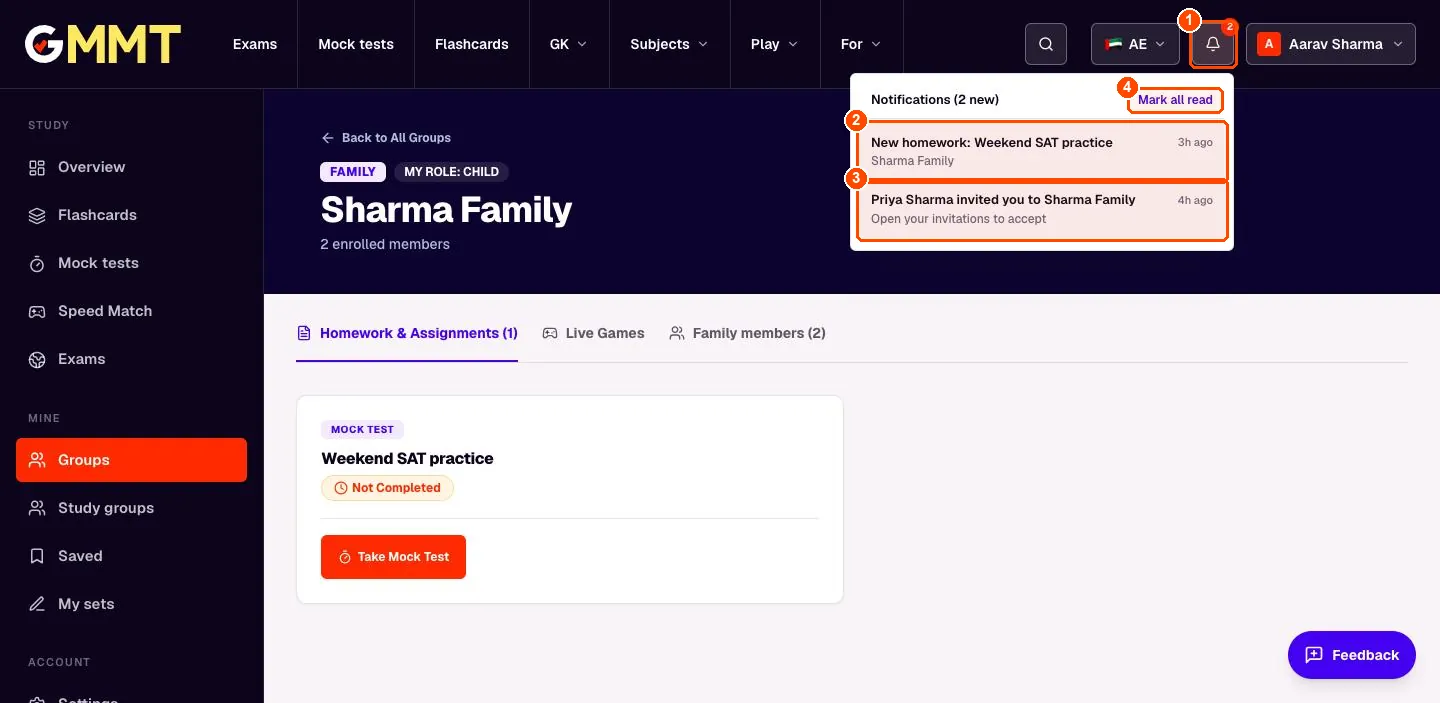Image resolution: width=1440 pixels, height=703 pixels.
Task: Select Groups in the sidebar
Action: (x=131, y=460)
